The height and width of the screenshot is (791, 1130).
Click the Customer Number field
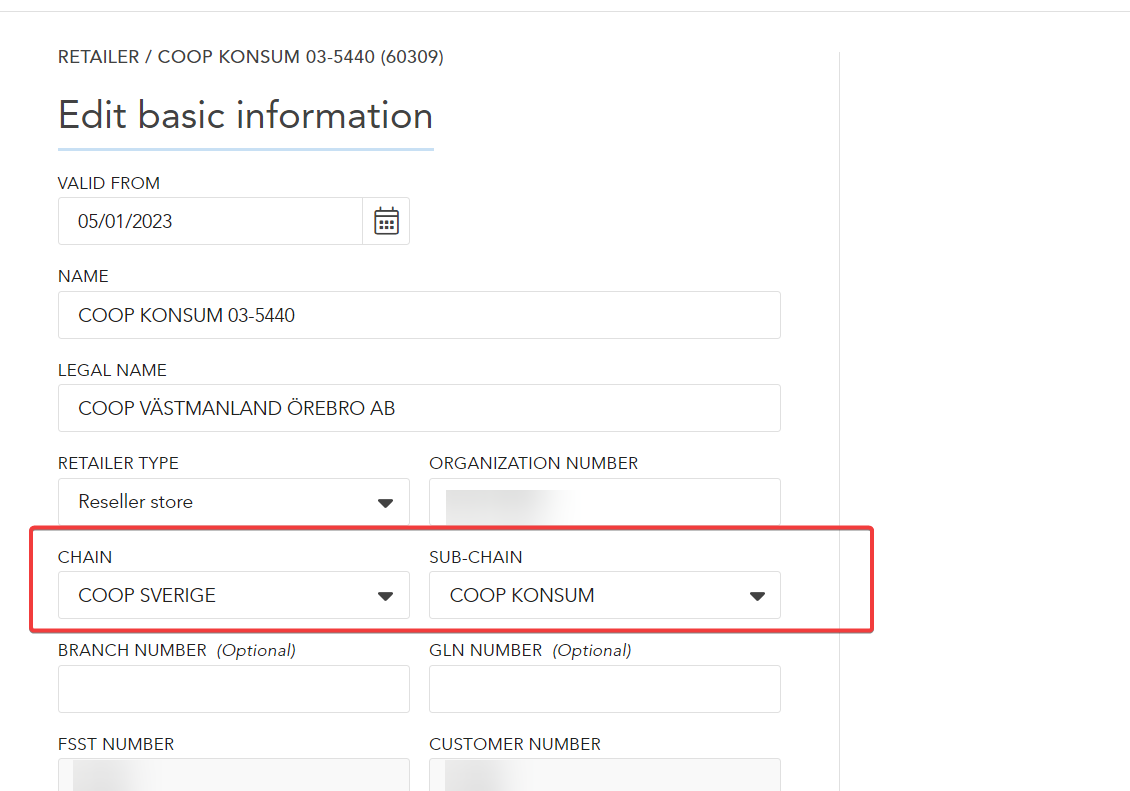605,774
